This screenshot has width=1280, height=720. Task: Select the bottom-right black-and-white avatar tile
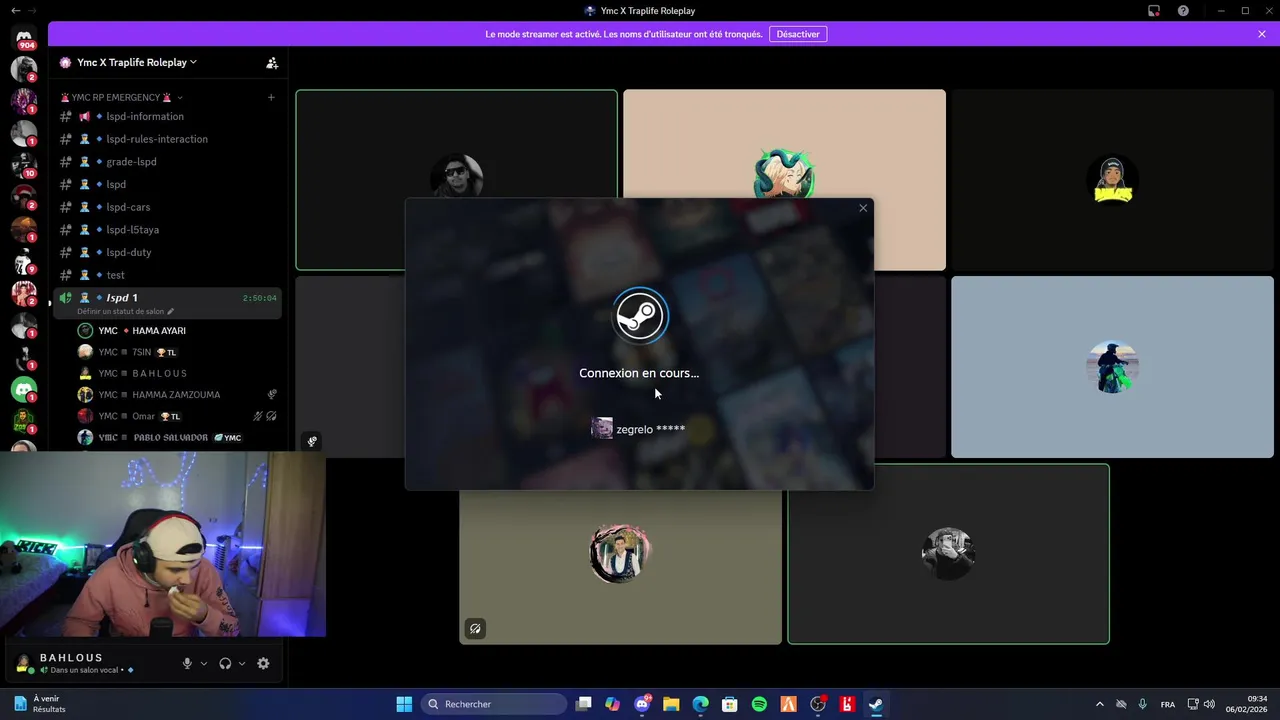click(948, 554)
